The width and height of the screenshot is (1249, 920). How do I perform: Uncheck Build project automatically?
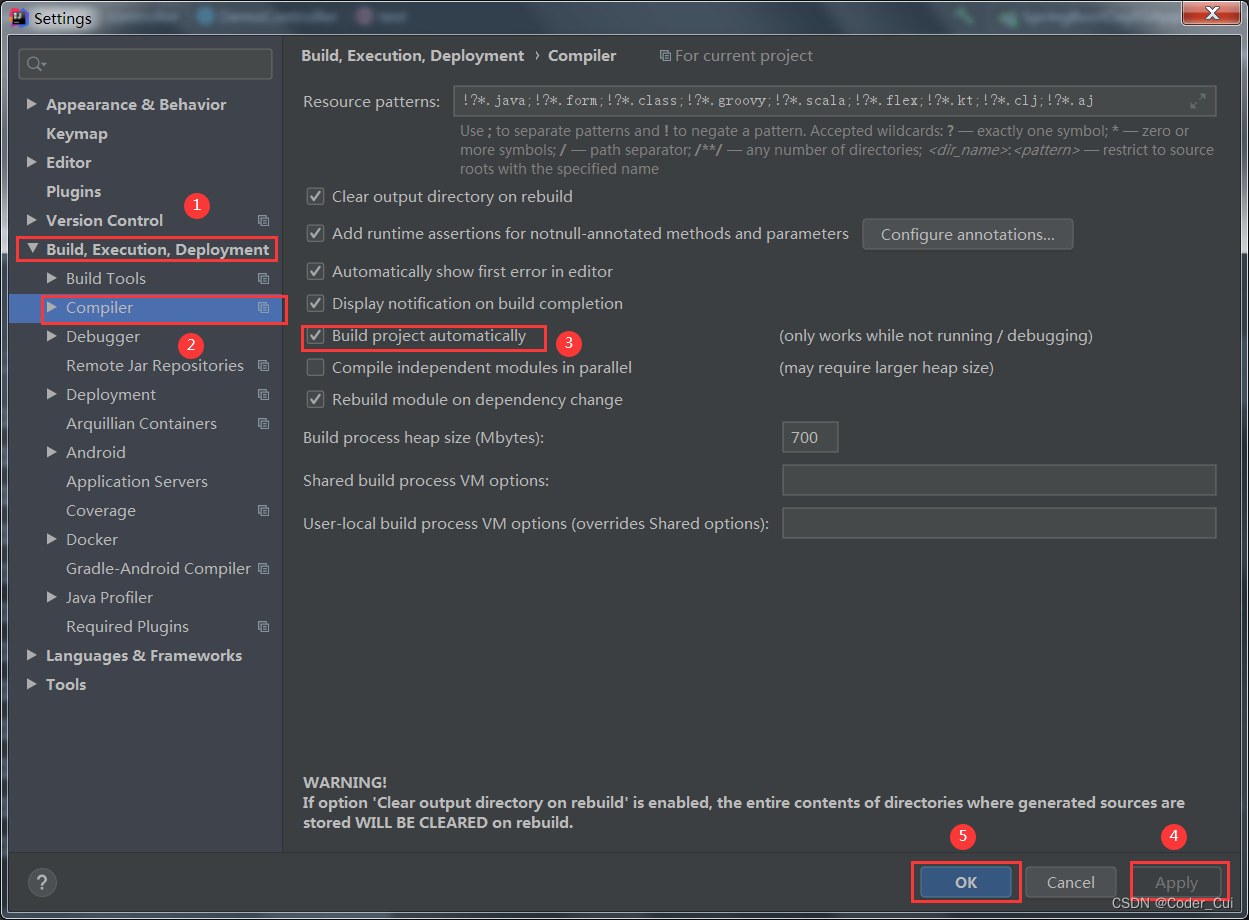(315, 336)
